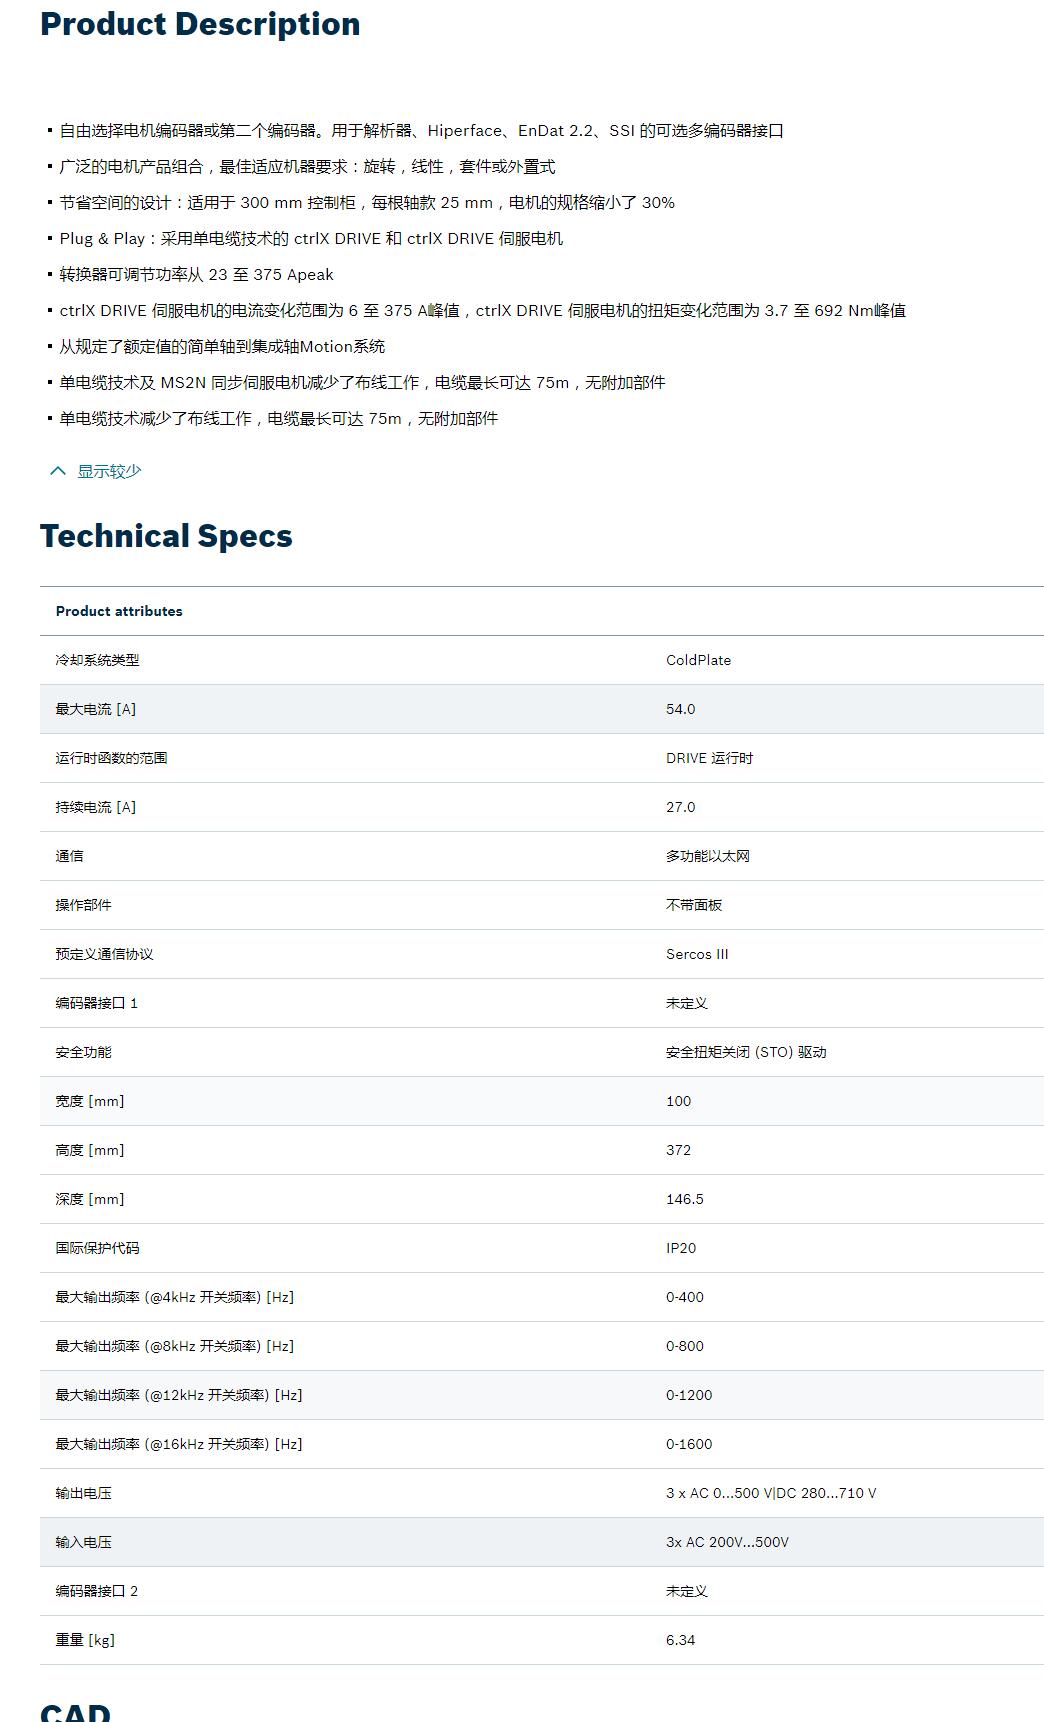The height and width of the screenshot is (1722, 1044).
Task: Click the MS2N 同步伺服电机 bullet line
Action: click(362, 382)
